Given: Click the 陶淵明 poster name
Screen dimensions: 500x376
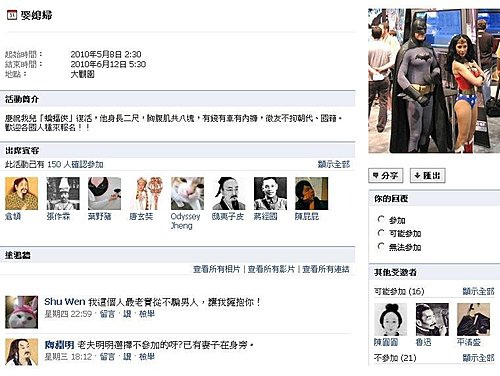Looking at the screenshot, I should (x=59, y=345).
